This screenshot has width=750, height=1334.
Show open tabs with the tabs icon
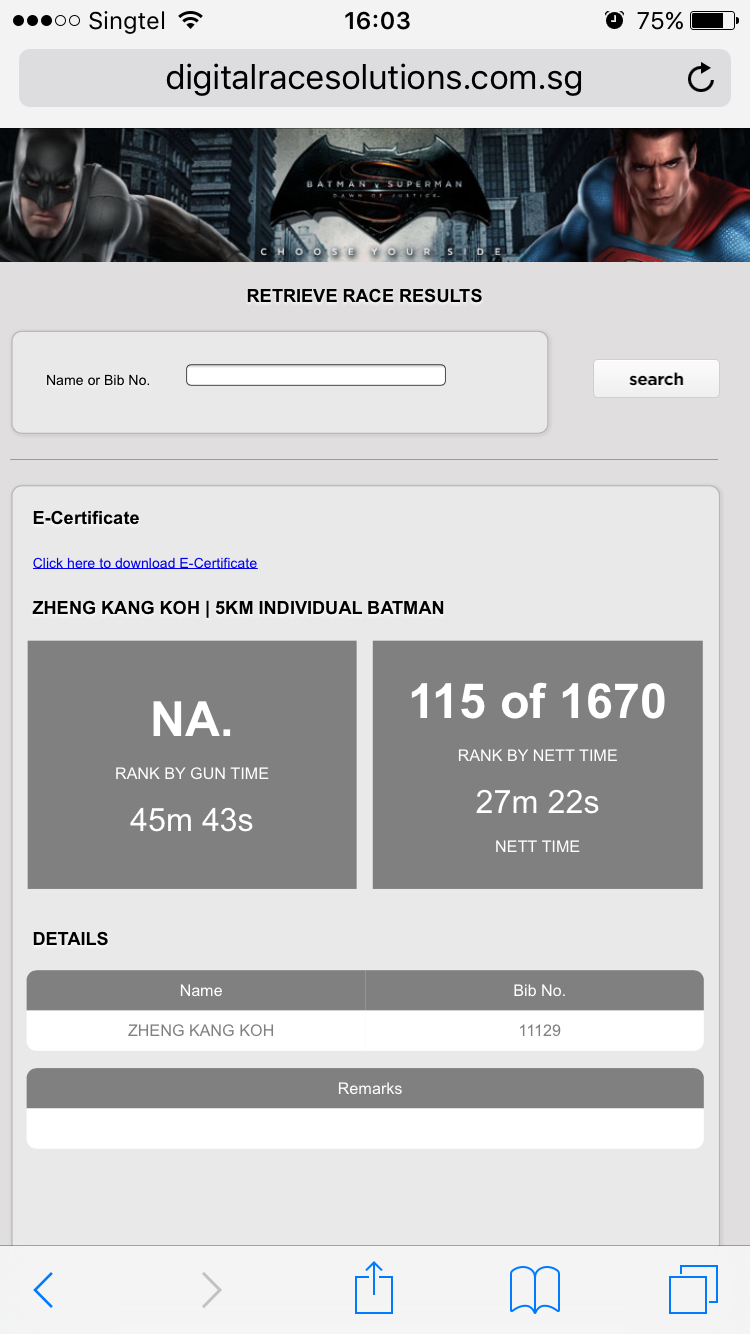pos(693,1289)
